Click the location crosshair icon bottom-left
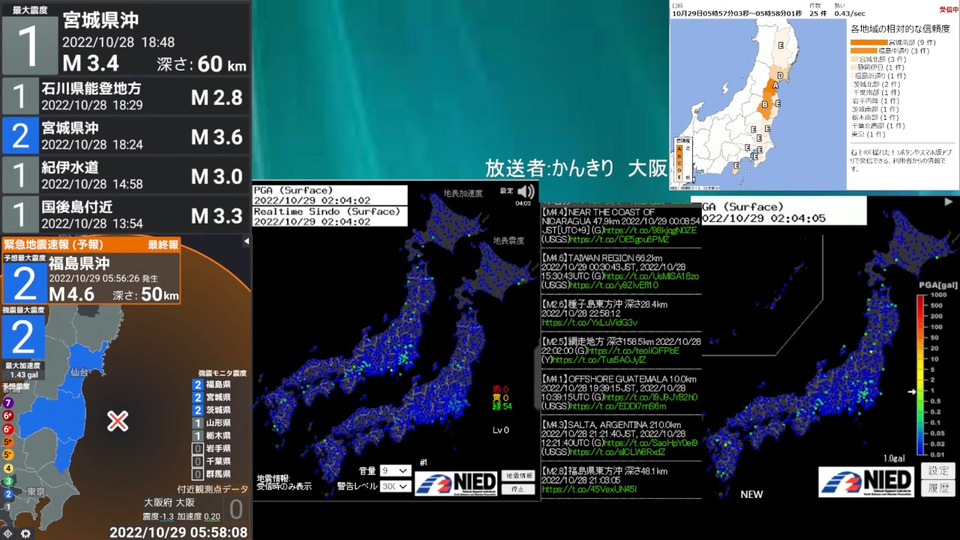Image resolution: width=960 pixels, height=540 pixels. (8, 533)
